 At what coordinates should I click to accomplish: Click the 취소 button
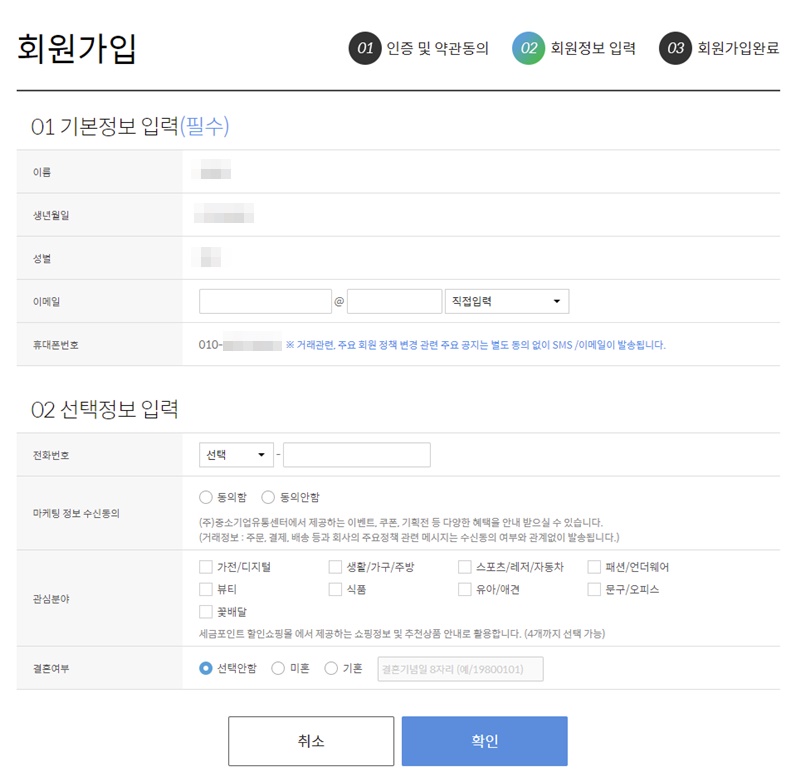[x=311, y=741]
